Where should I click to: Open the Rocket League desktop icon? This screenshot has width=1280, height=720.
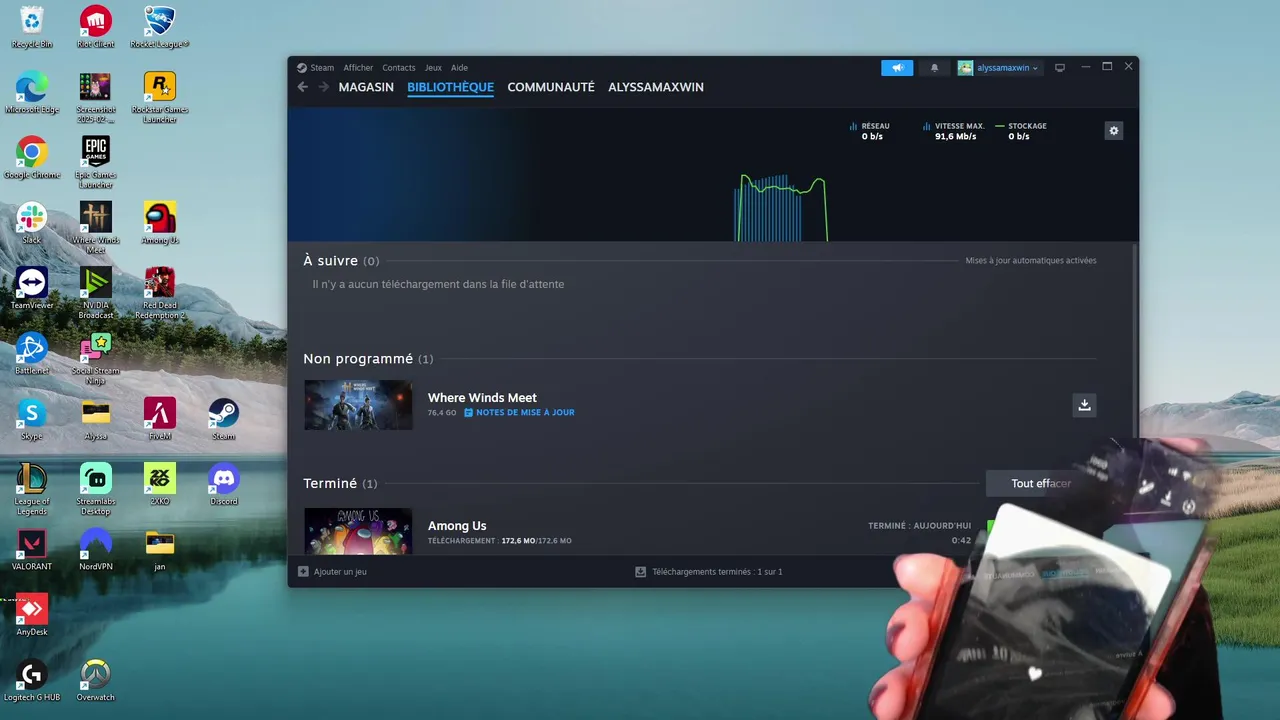click(x=160, y=26)
